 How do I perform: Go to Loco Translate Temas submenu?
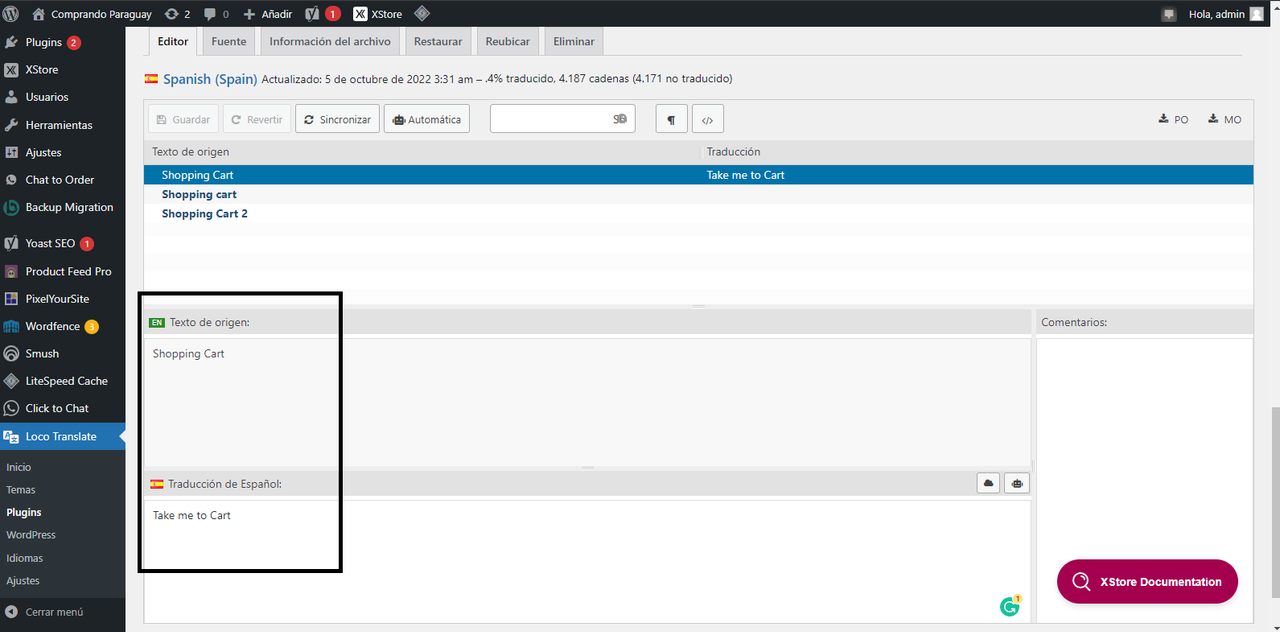click(x=21, y=490)
